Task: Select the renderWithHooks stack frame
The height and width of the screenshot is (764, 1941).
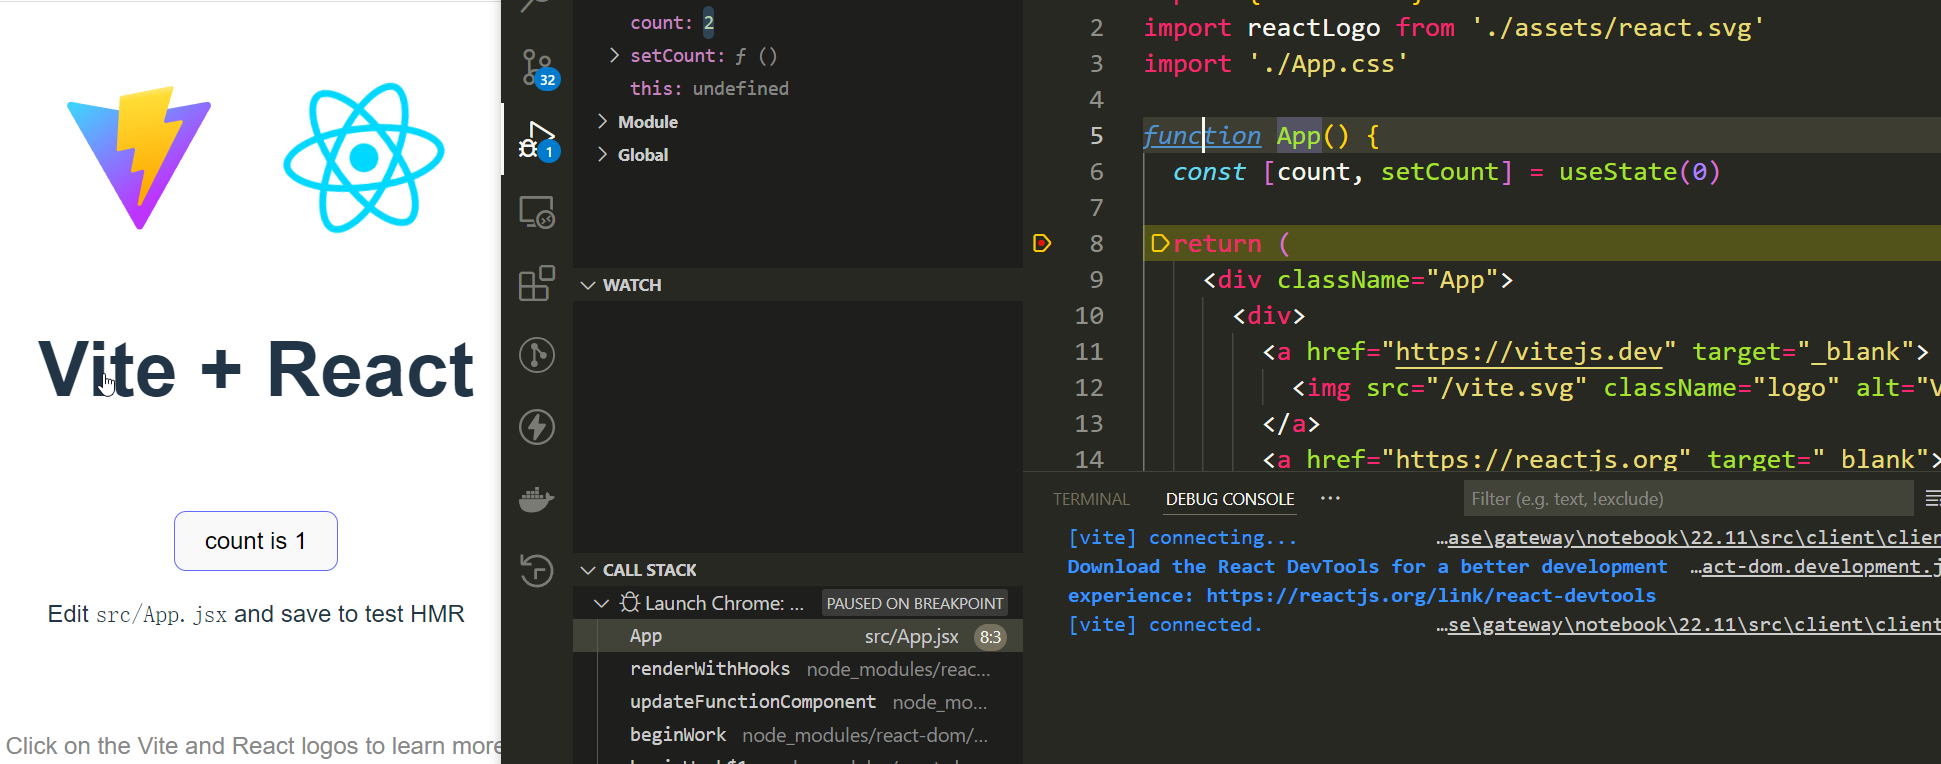Action: pos(797,669)
